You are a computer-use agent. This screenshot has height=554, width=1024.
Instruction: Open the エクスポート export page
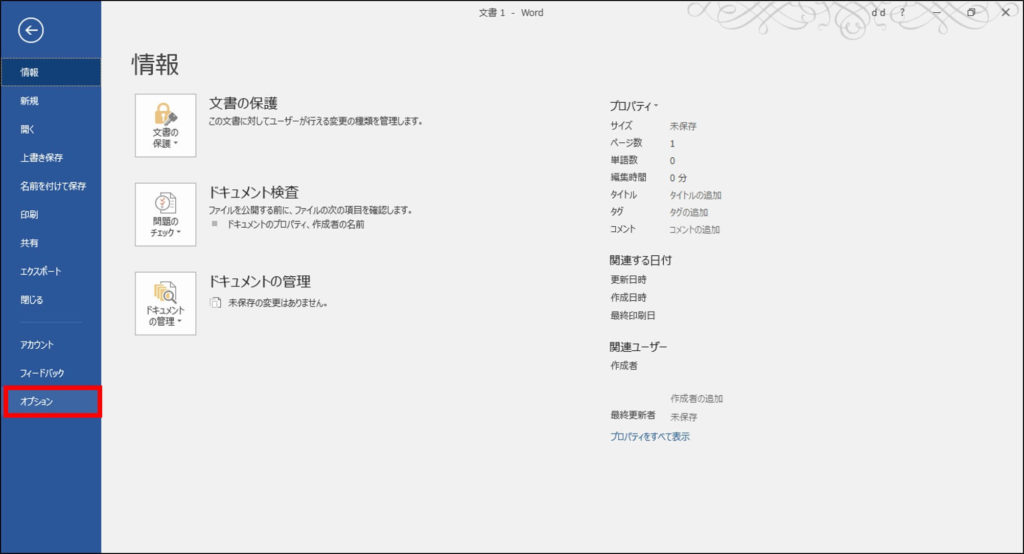pos(50,271)
